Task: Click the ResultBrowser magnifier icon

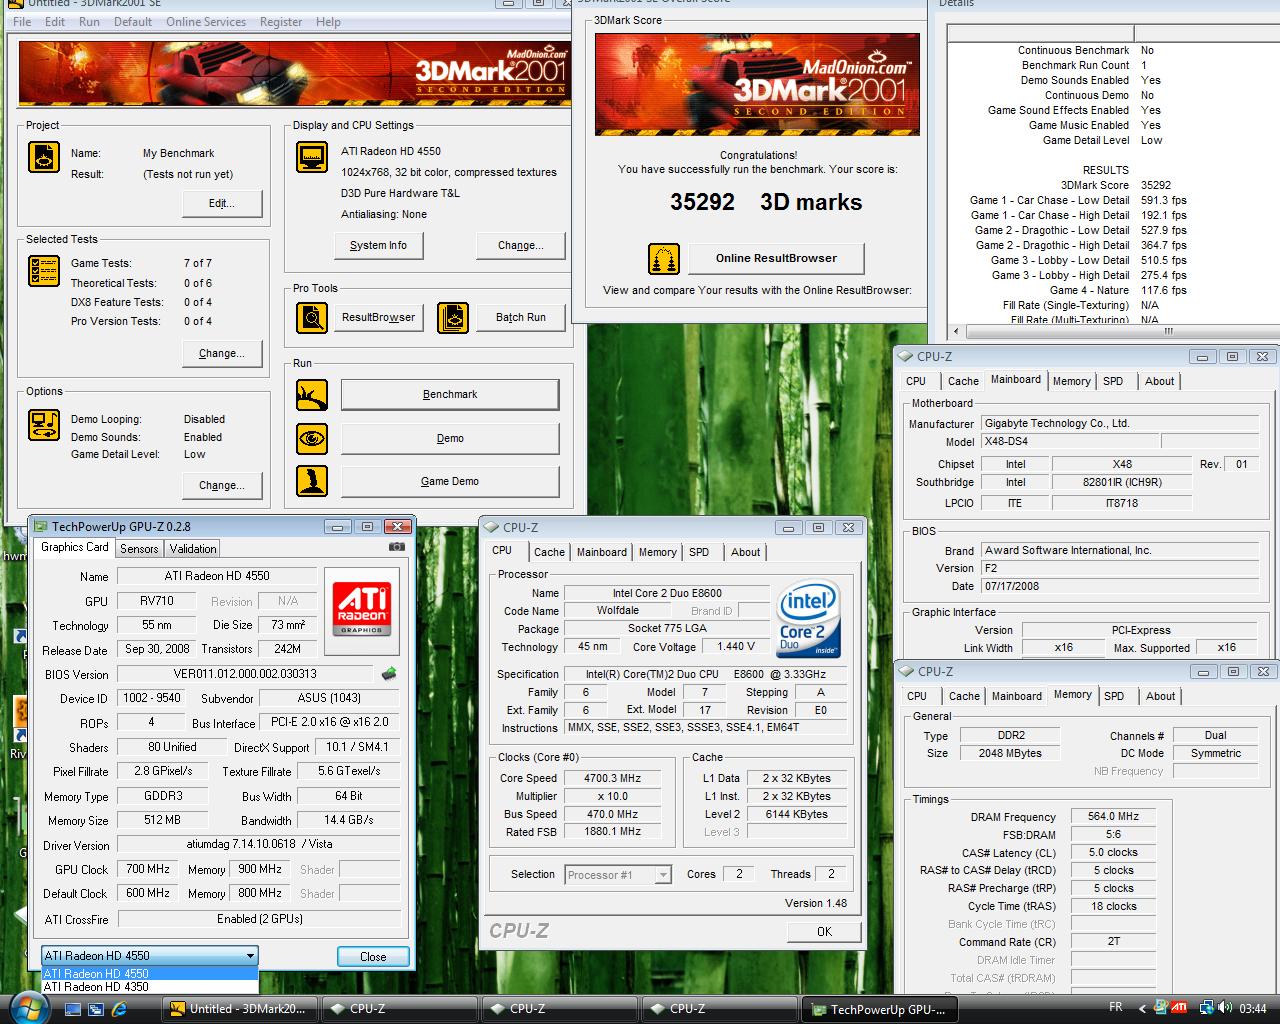Action: tap(312, 318)
